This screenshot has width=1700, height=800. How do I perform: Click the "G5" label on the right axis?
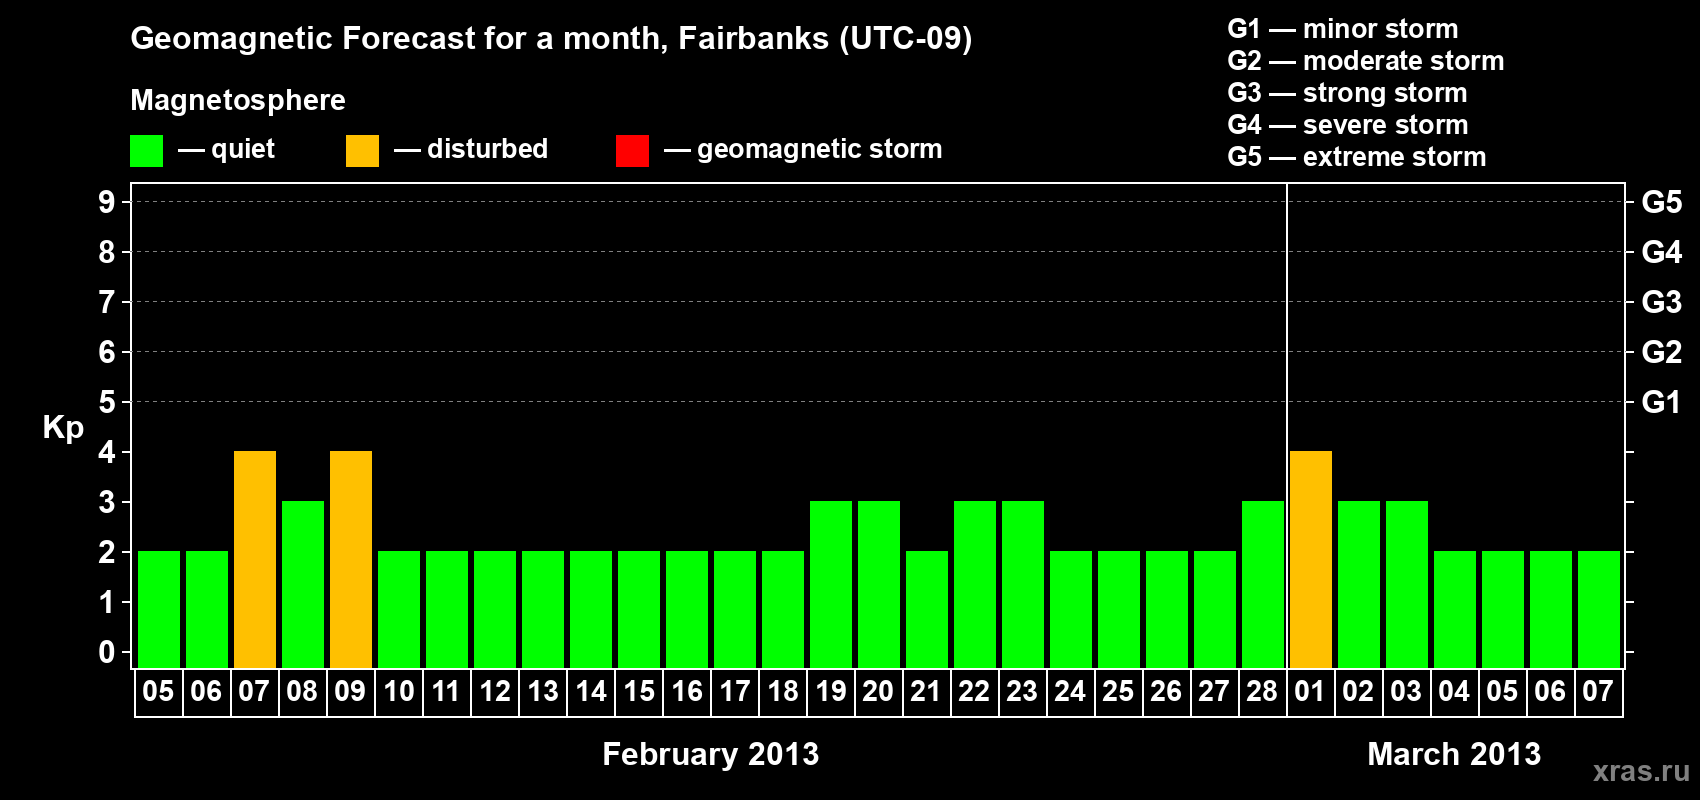(x=1661, y=202)
